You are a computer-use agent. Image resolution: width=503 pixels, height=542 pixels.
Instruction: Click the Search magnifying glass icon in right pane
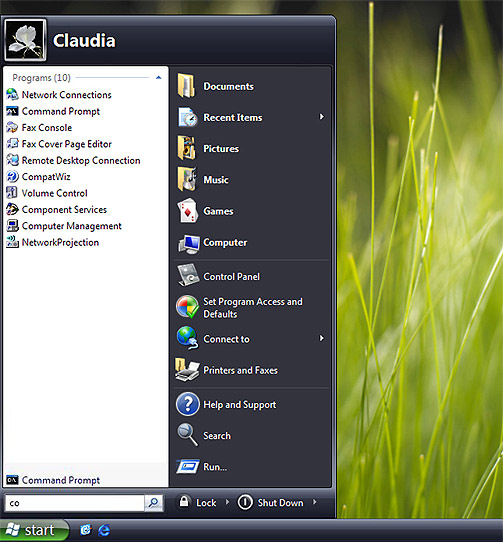(x=187, y=435)
